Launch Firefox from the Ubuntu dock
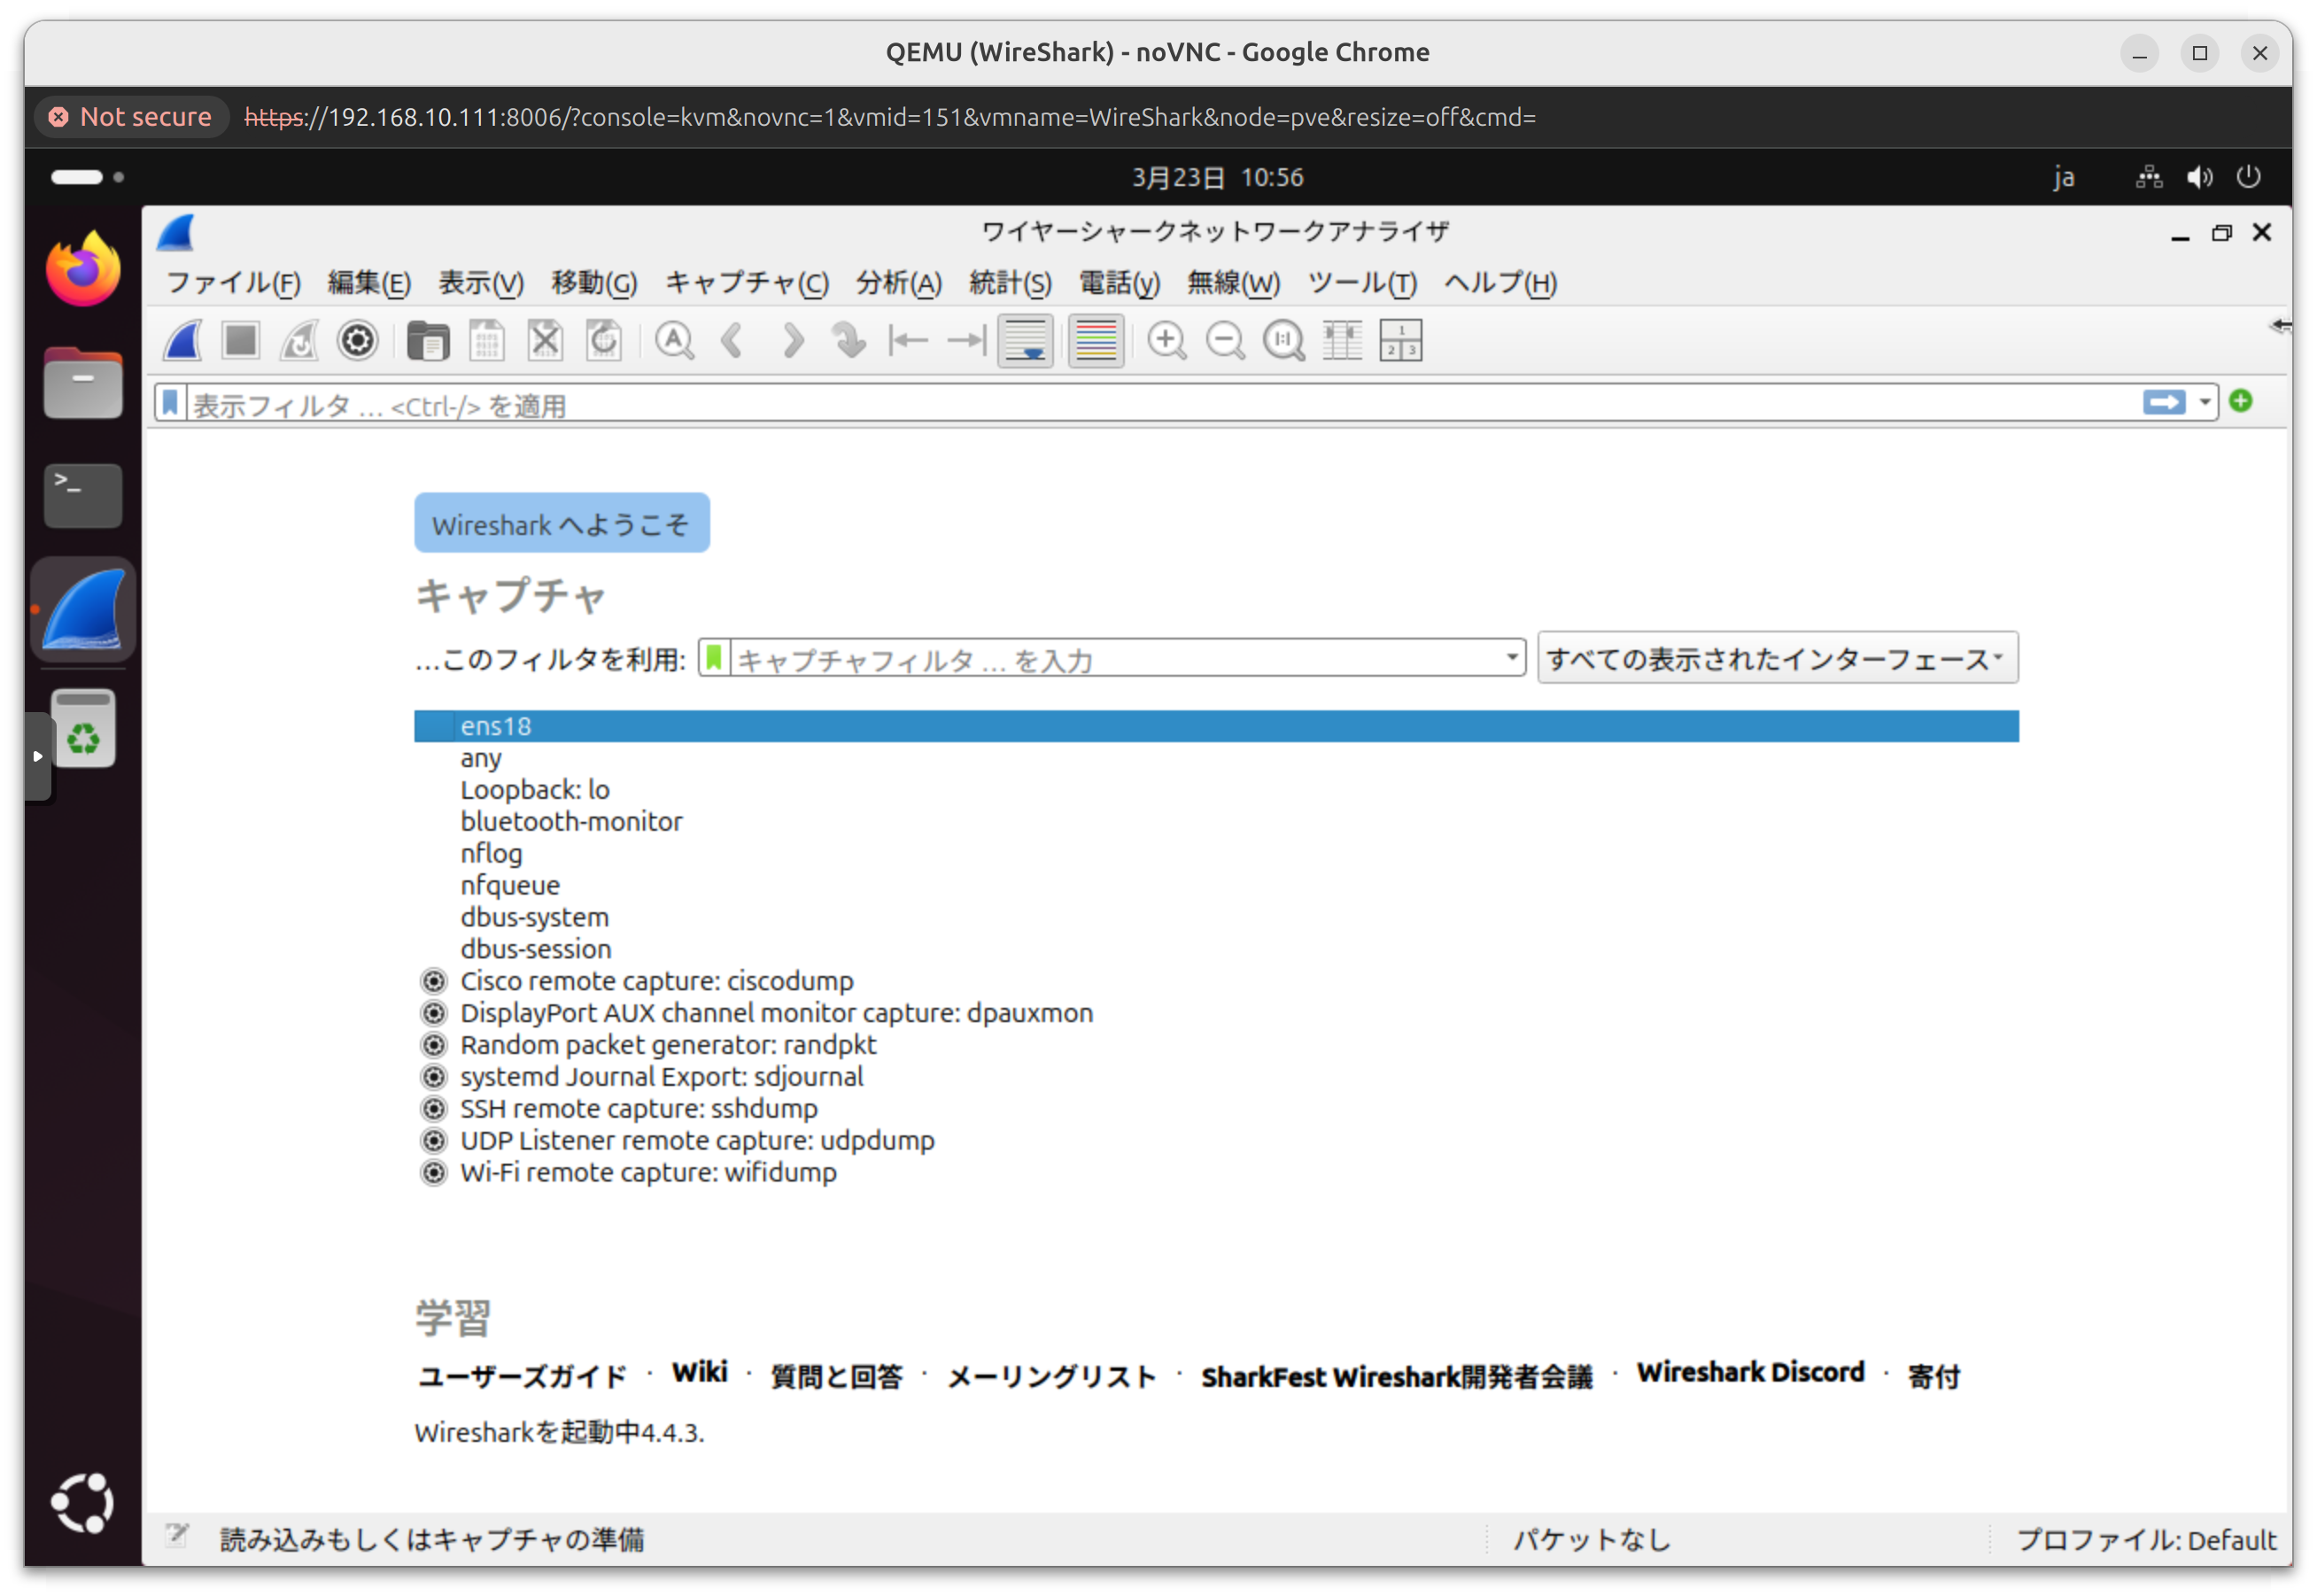The image size is (2317, 1596). tap(83, 269)
